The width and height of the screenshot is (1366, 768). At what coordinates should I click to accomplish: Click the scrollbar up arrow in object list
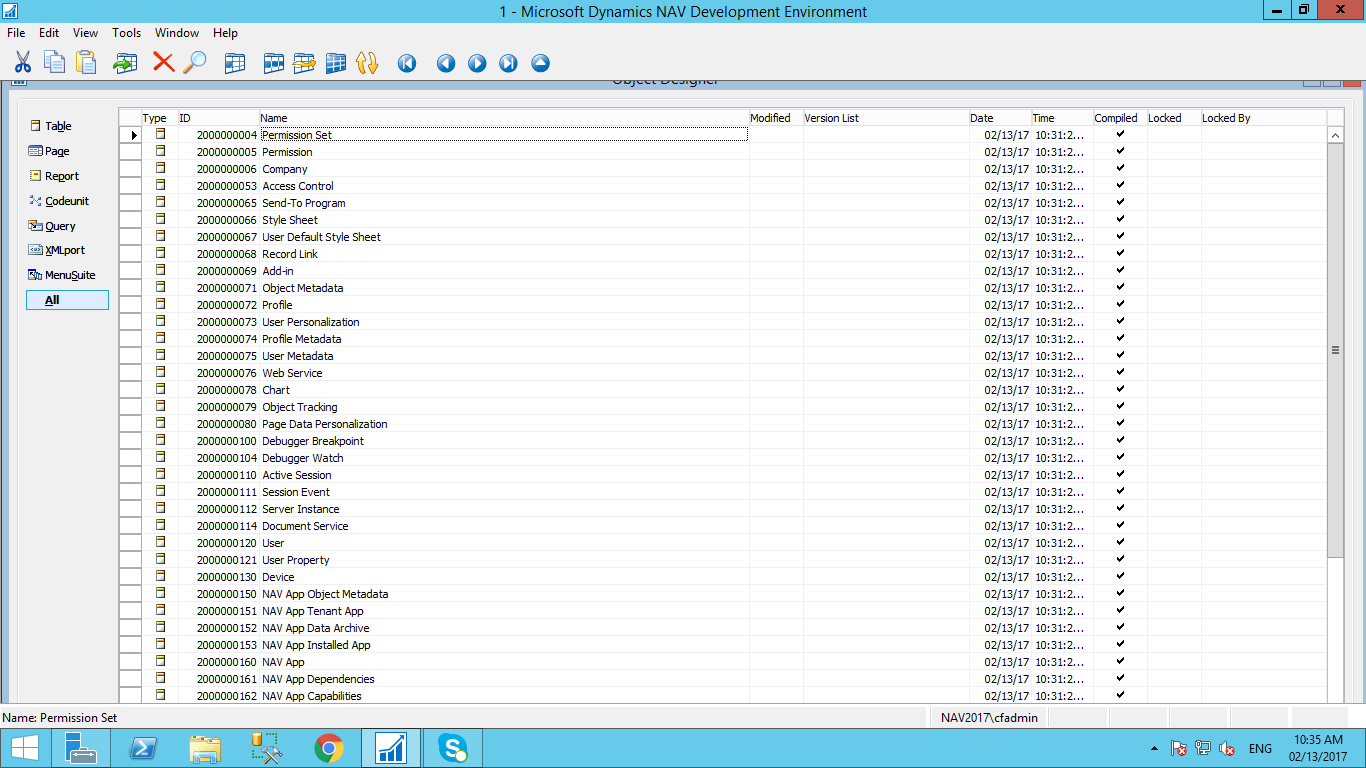[x=1335, y=135]
